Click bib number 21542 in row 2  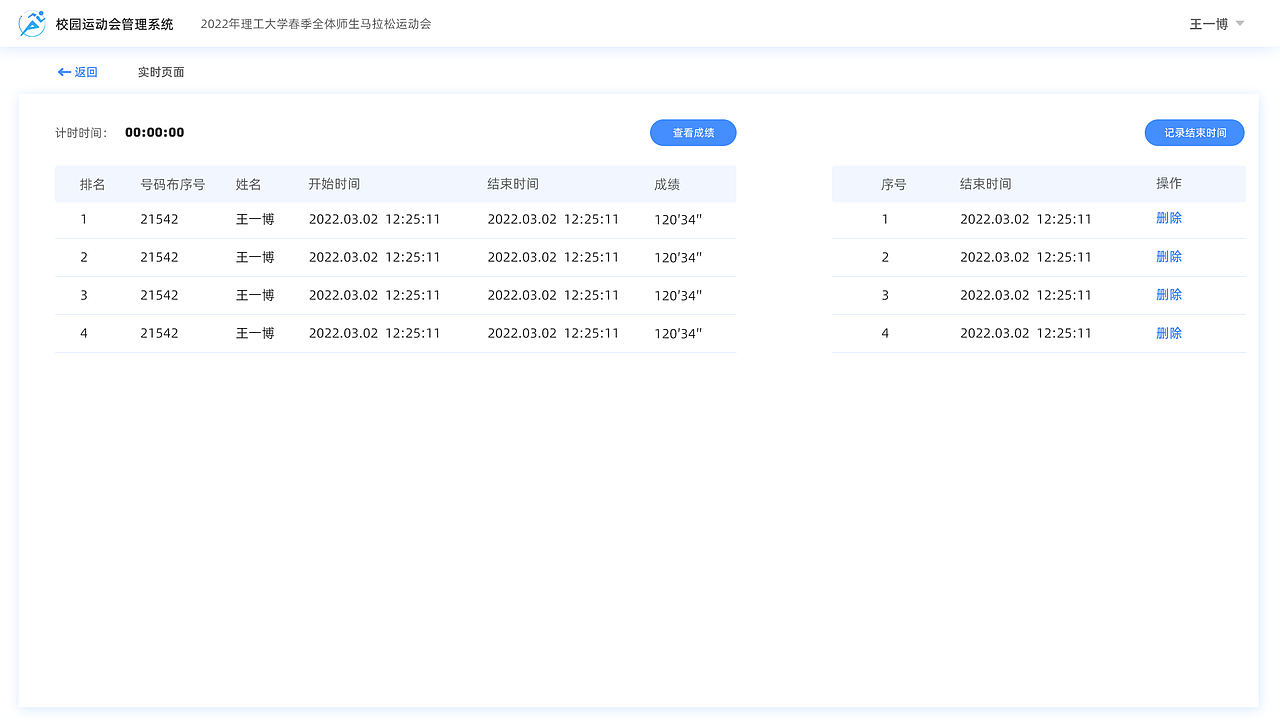[158, 256]
